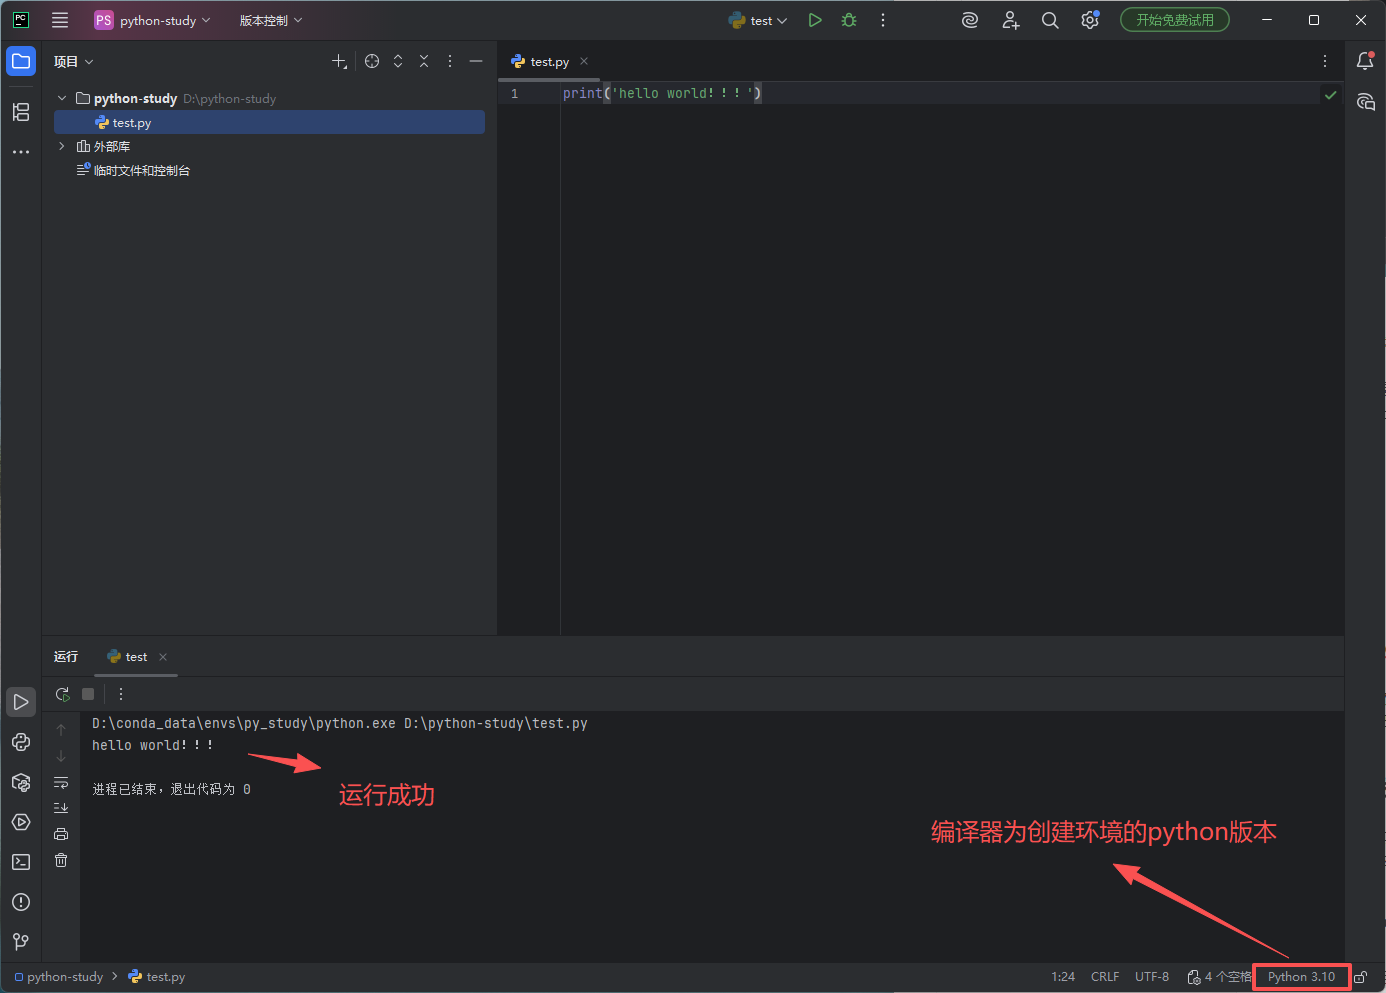
Task: Collapse all project tree nodes icon
Action: [x=424, y=61]
